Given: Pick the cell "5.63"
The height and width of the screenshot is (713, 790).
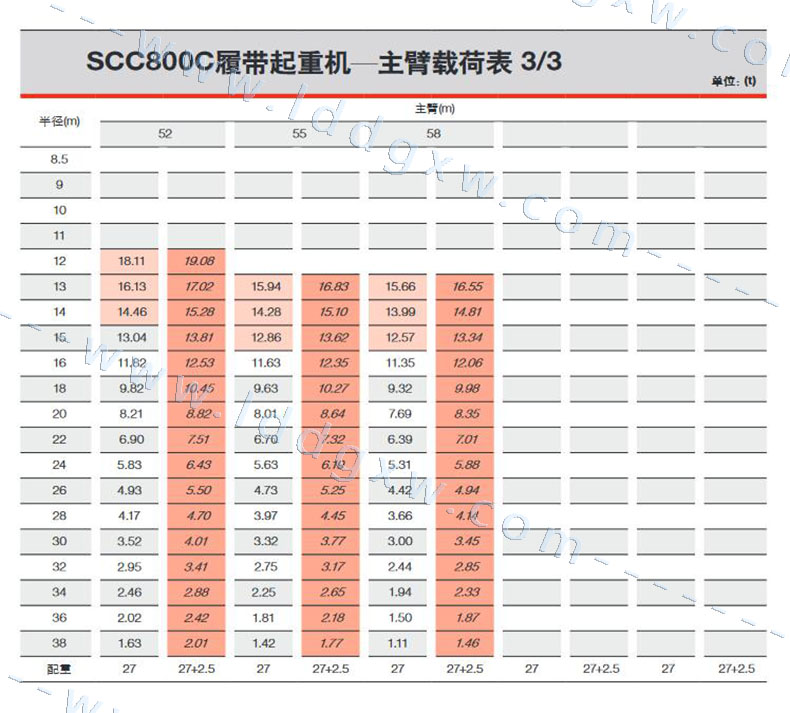Looking at the screenshot, I should point(266,465).
